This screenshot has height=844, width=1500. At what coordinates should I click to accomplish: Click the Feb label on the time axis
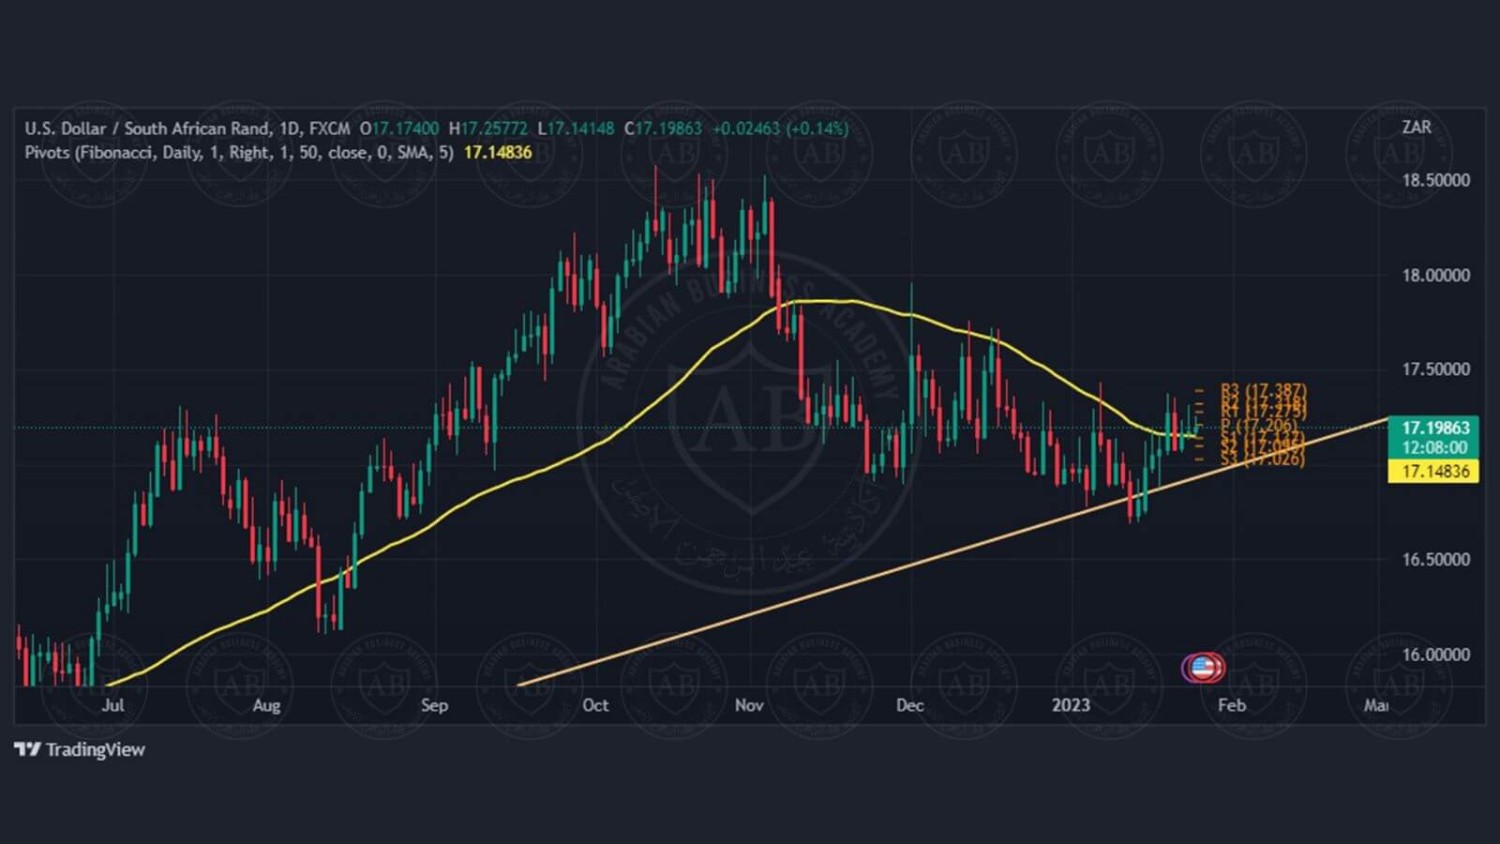point(1232,705)
